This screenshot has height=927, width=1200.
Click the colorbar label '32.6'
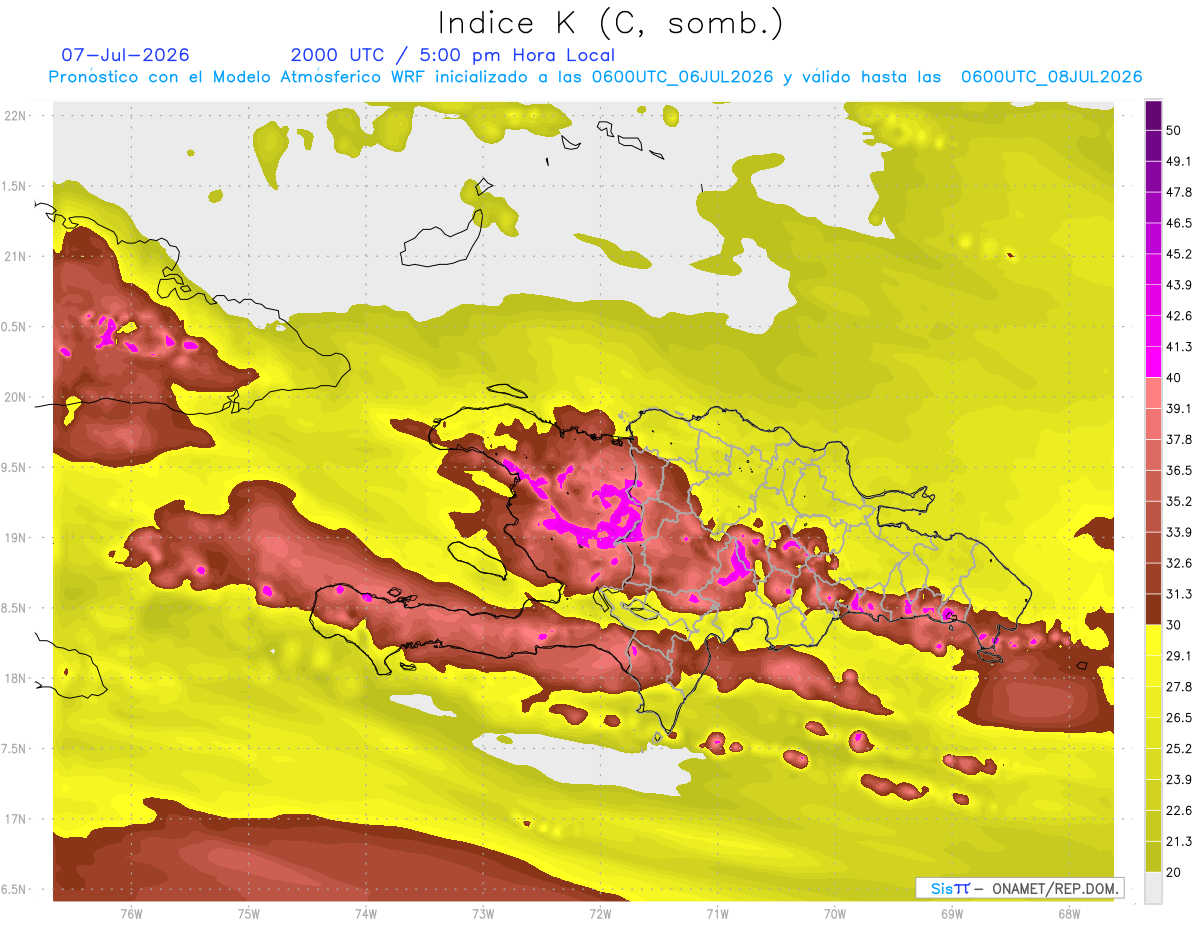(x=1179, y=563)
